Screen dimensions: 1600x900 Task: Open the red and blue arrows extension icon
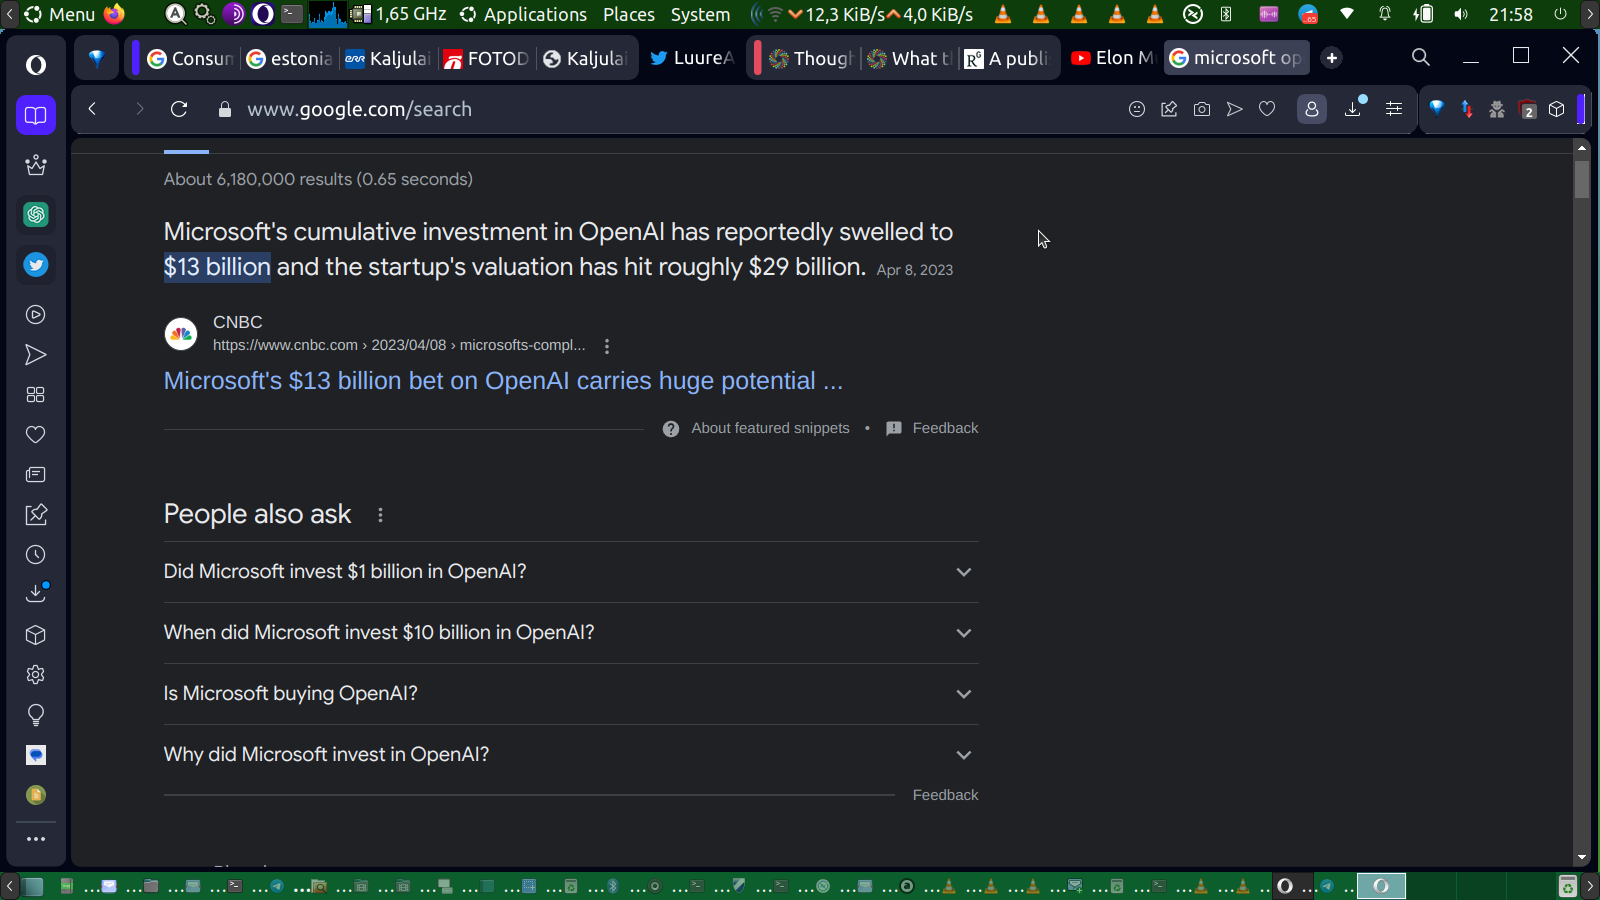pos(1467,109)
